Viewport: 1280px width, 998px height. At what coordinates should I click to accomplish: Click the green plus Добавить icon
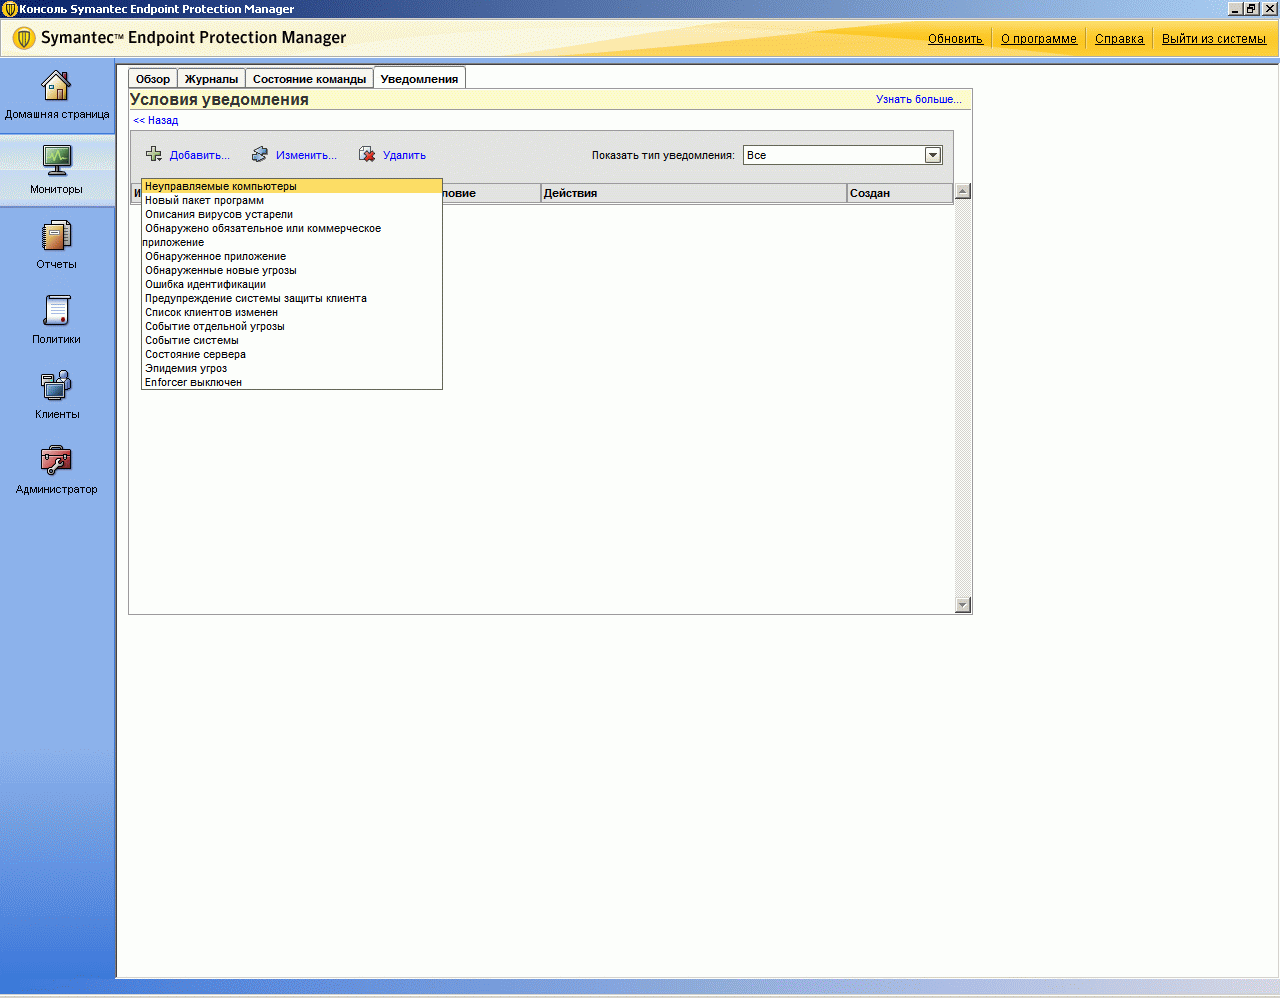tap(153, 154)
